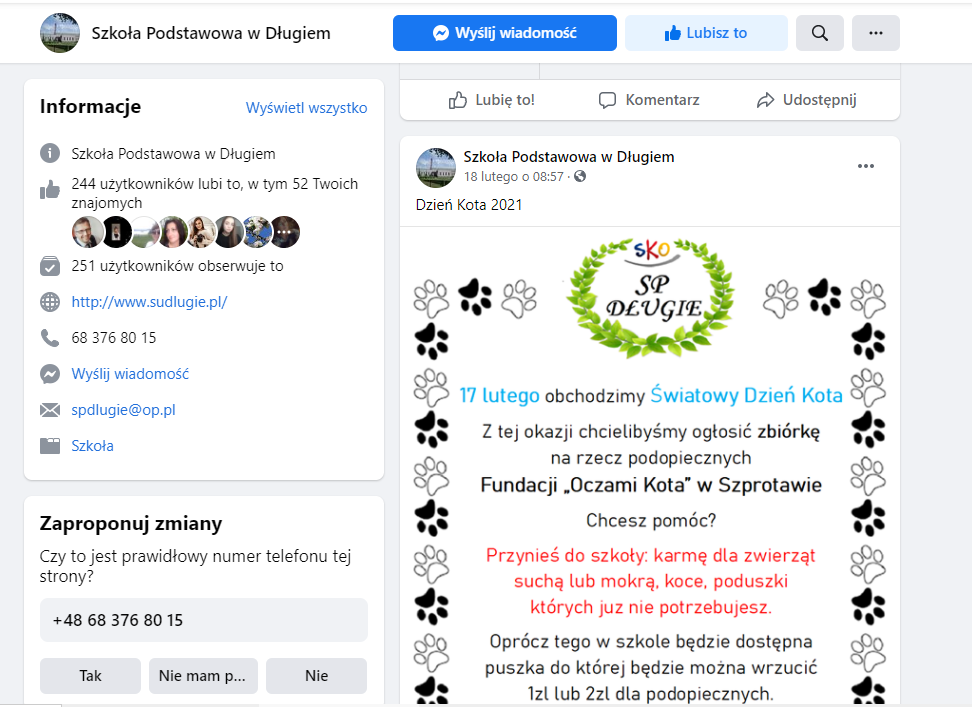Click the Szkoła Podstawowa w Długiem header title
Screen dimensions: 972x707
(211, 33)
